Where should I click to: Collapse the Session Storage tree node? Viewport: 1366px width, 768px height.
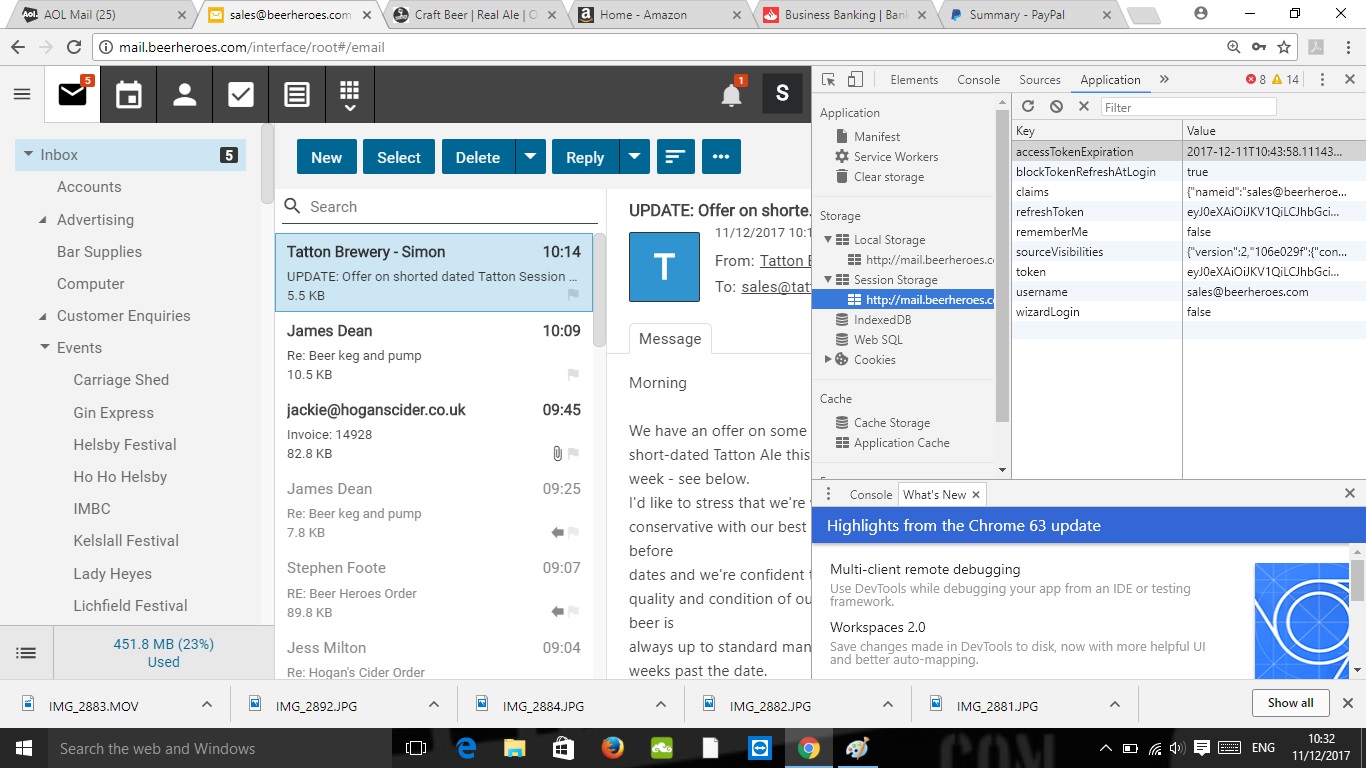[828, 280]
